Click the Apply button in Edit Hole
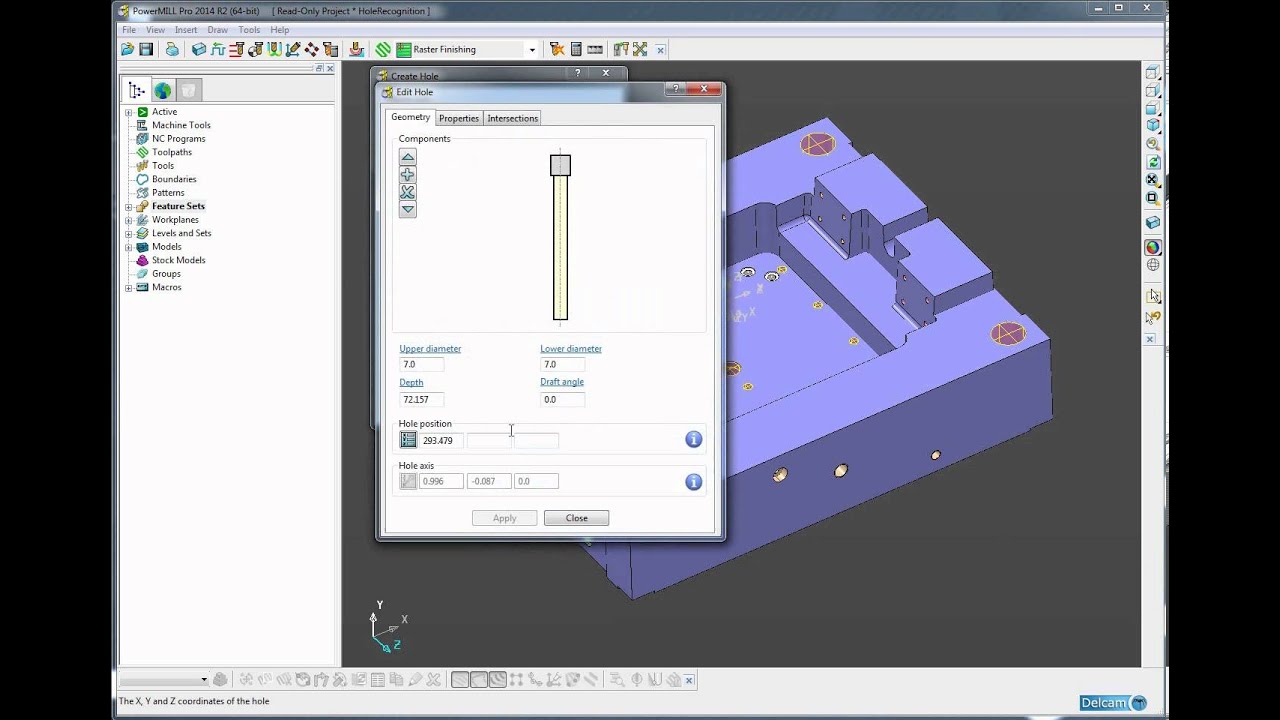Viewport: 1280px width, 720px height. [x=504, y=518]
